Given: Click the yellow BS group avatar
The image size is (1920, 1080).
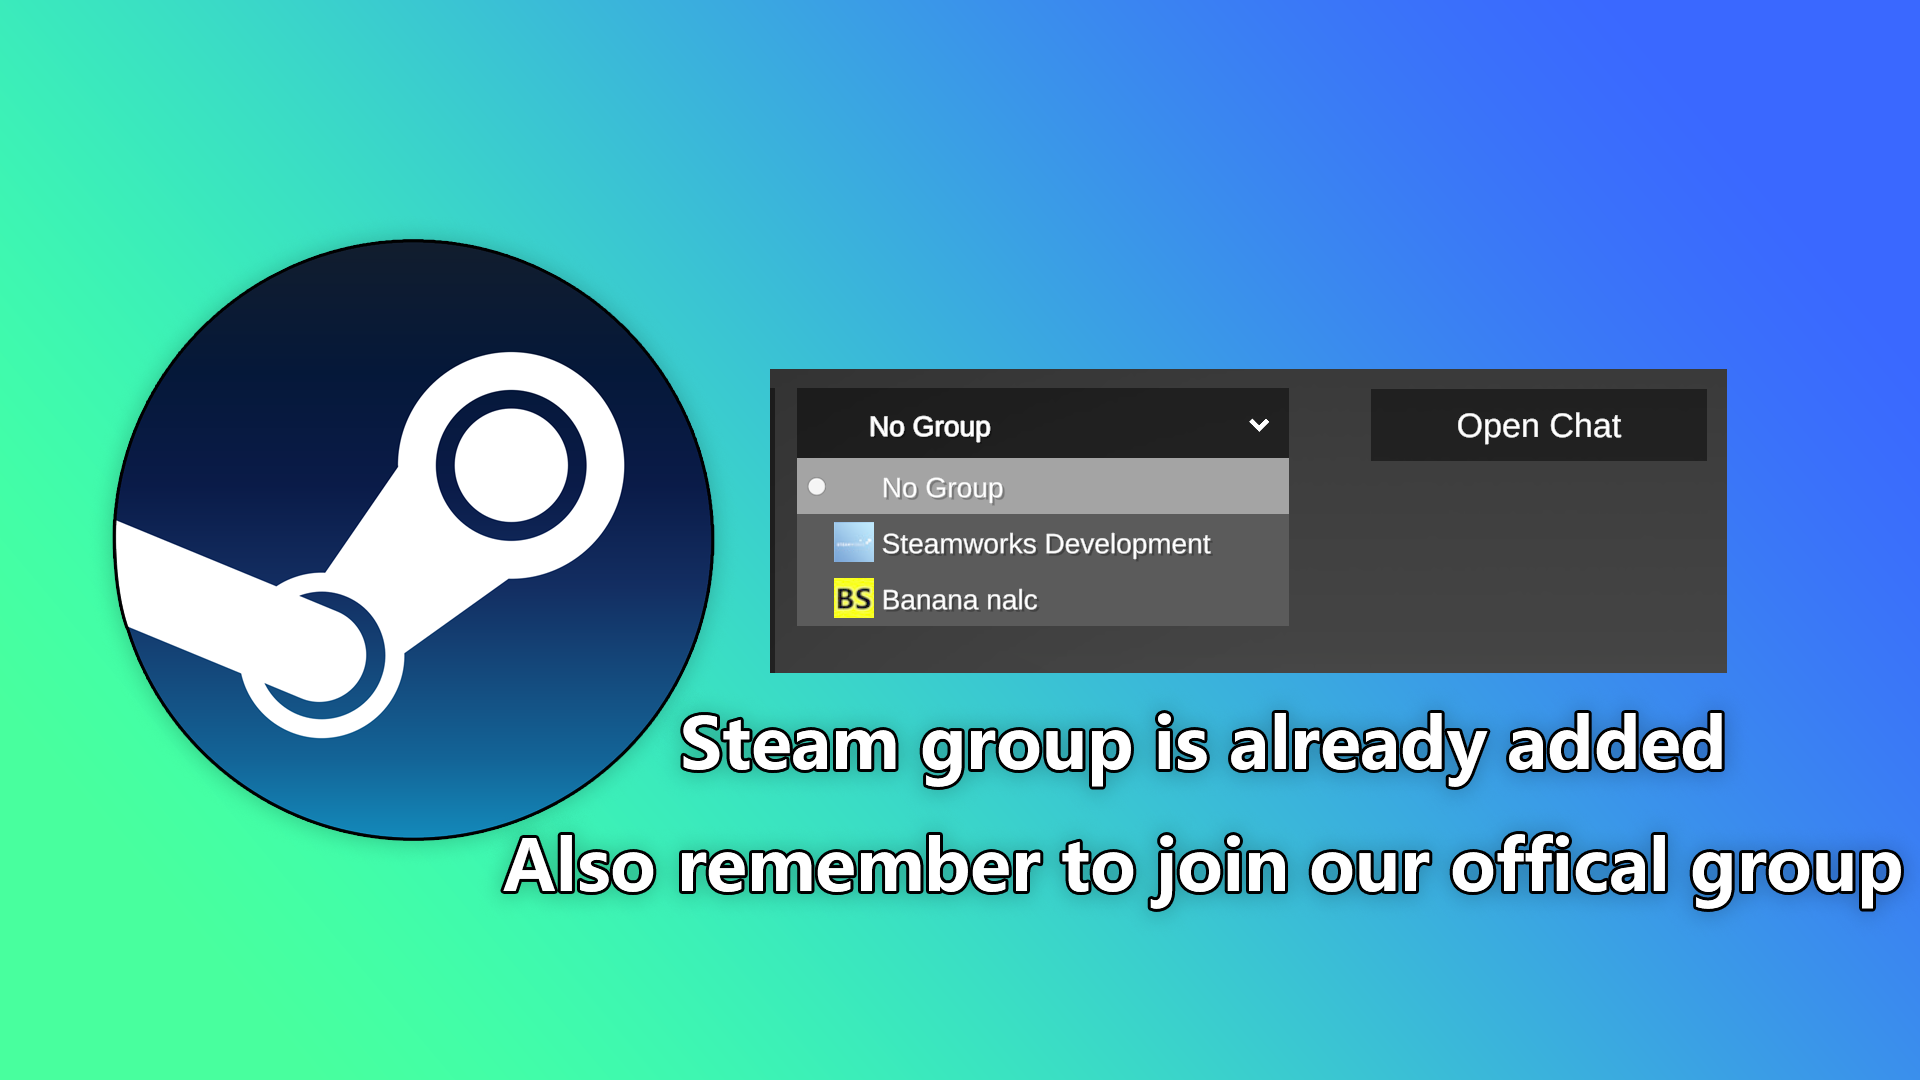Looking at the screenshot, I should pos(853,598).
